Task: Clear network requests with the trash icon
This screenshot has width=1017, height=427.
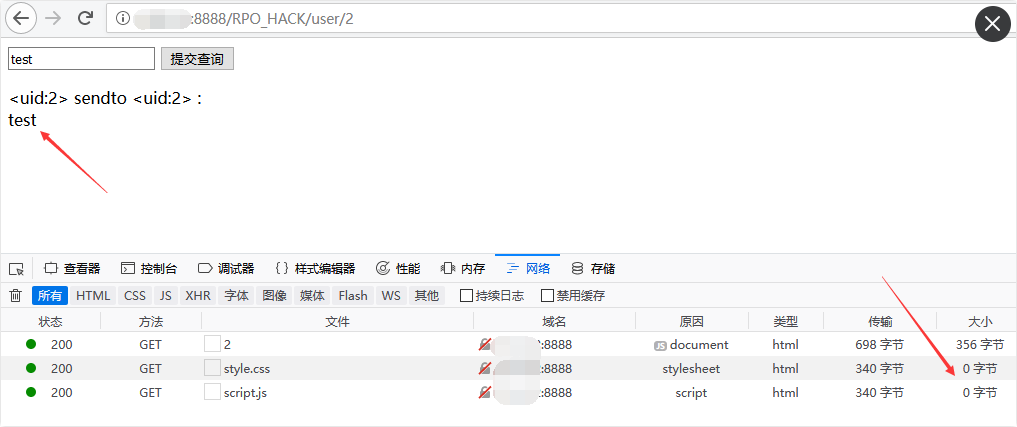Action: tap(16, 296)
